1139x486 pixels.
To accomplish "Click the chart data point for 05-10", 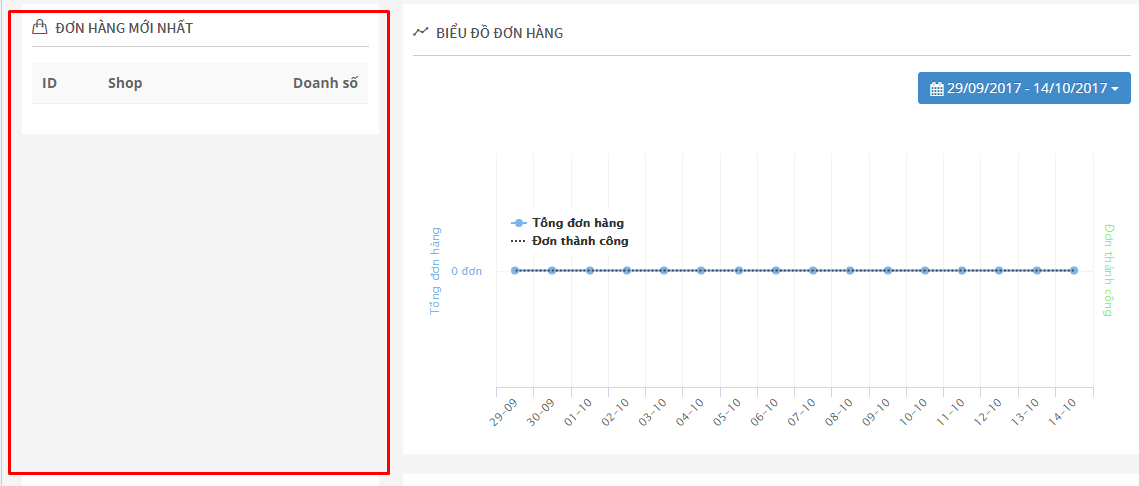I will click(x=738, y=270).
